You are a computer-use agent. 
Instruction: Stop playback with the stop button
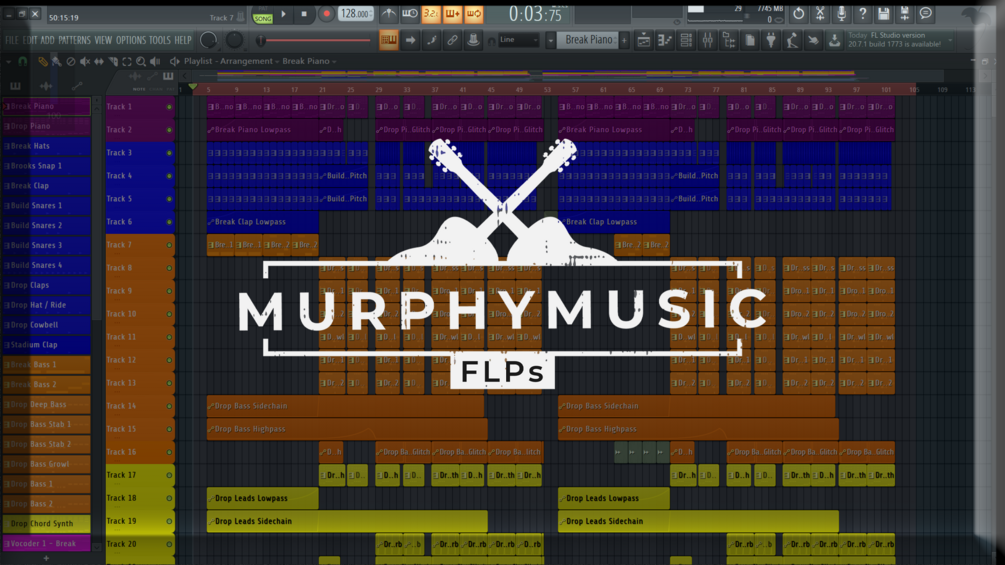click(304, 14)
